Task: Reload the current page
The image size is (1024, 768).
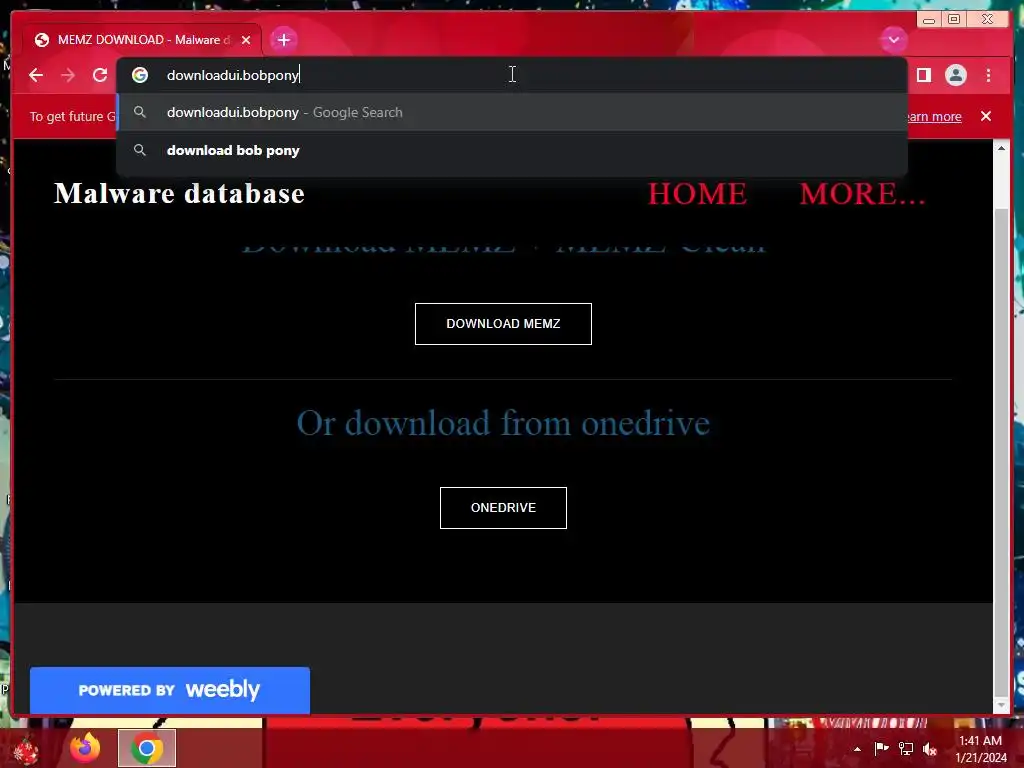Action: pyautogui.click(x=100, y=75)
